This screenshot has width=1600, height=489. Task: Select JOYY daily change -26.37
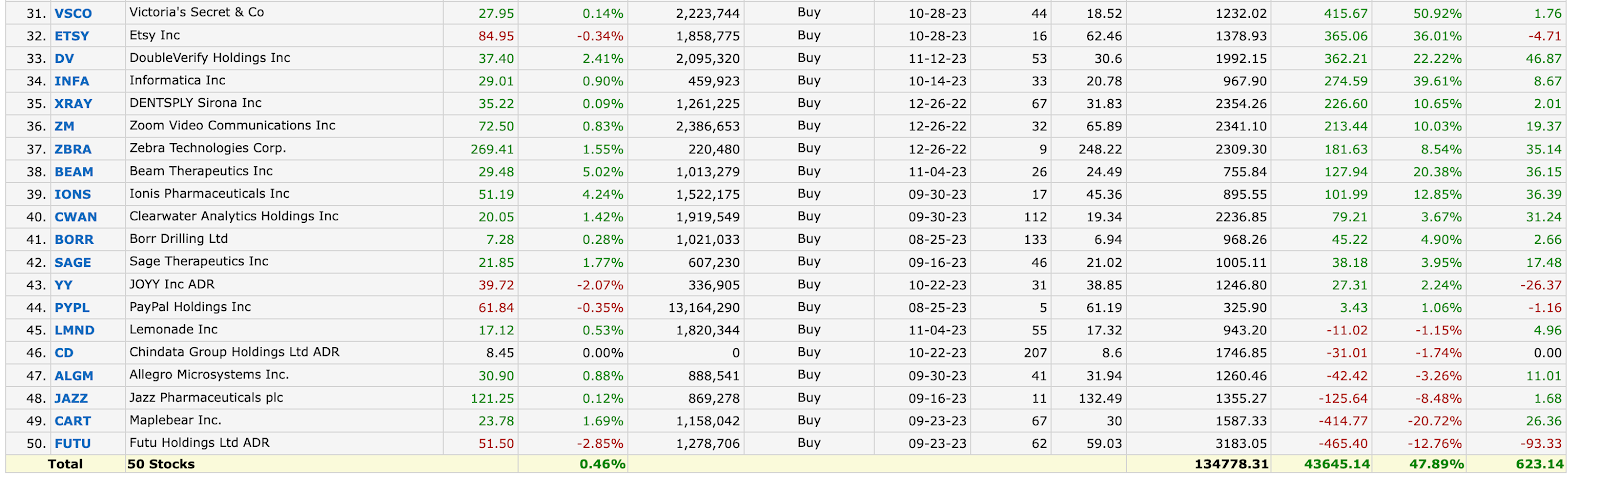(1541, 285)
